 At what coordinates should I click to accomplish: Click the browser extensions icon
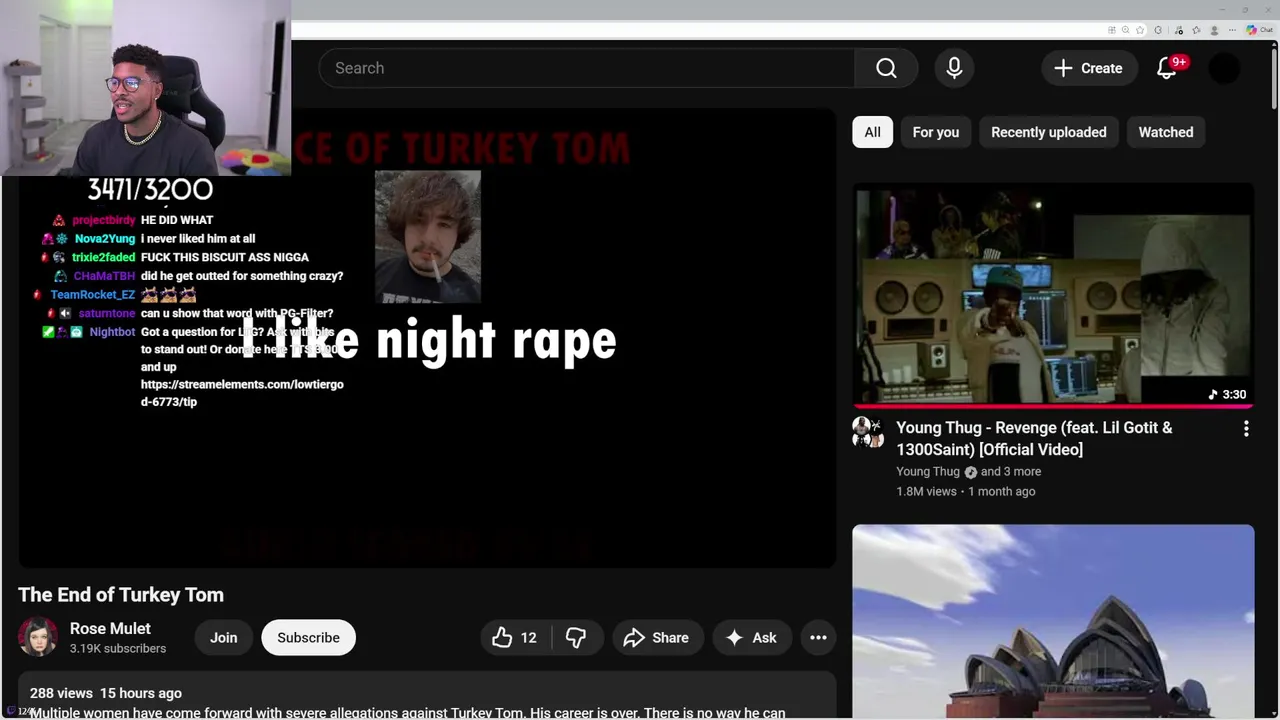point(1158,30)
